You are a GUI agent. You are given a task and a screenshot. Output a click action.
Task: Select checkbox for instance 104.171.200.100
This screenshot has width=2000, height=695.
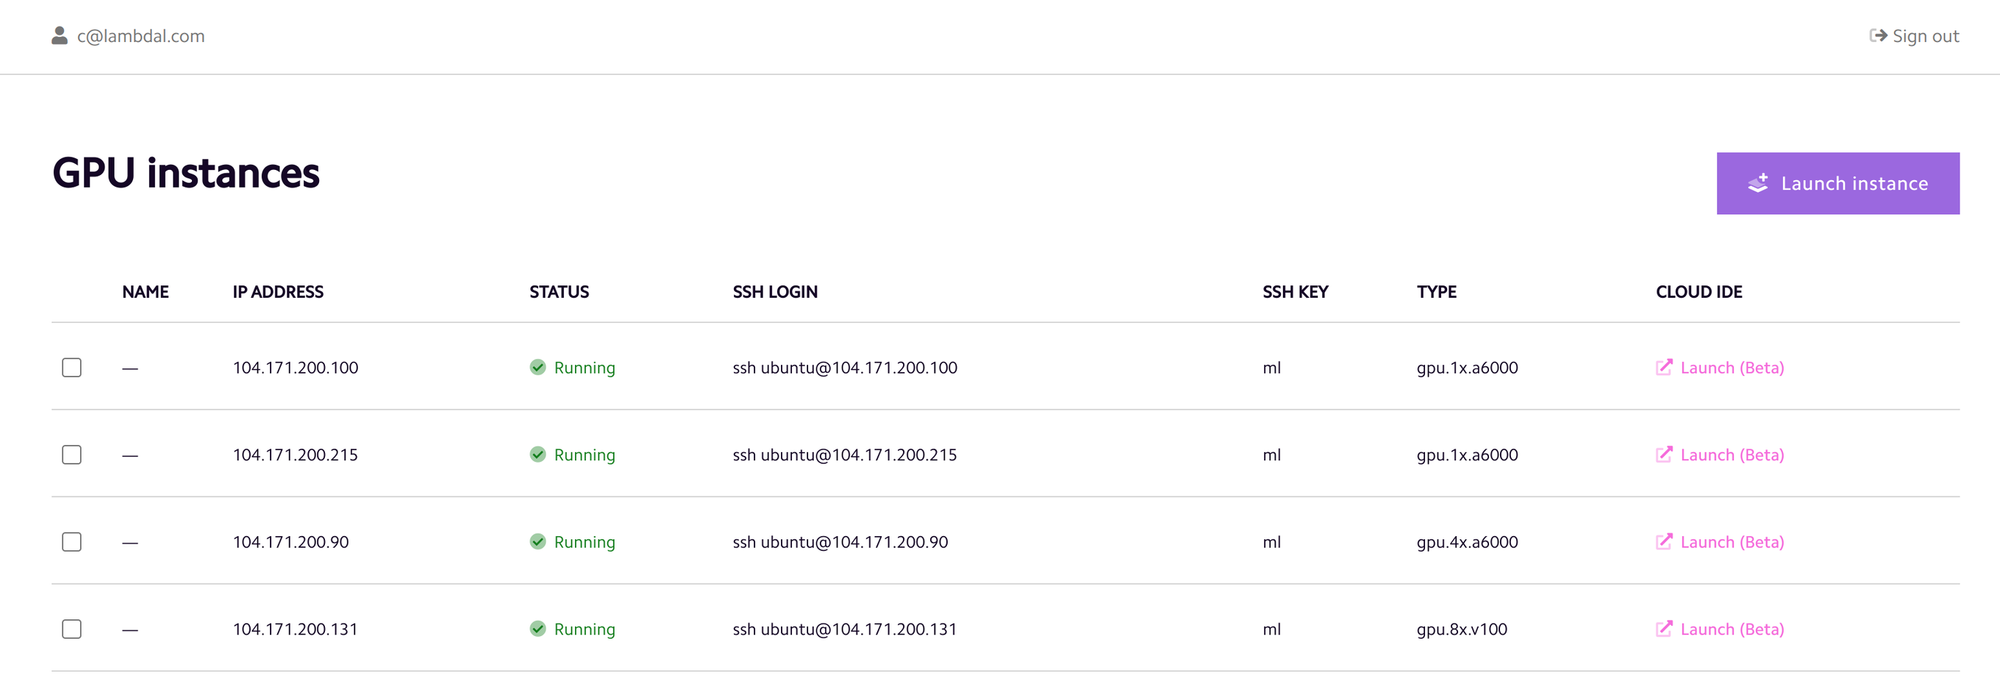click(x=72, y=367)
